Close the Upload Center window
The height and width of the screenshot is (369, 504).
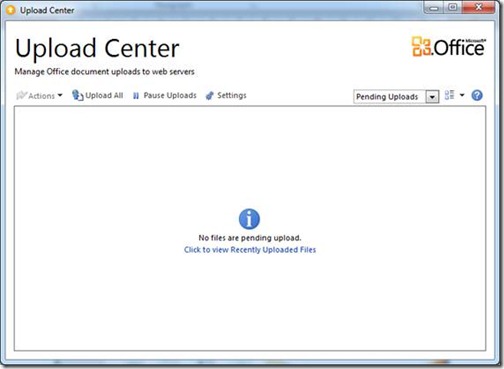click(478, 8)
